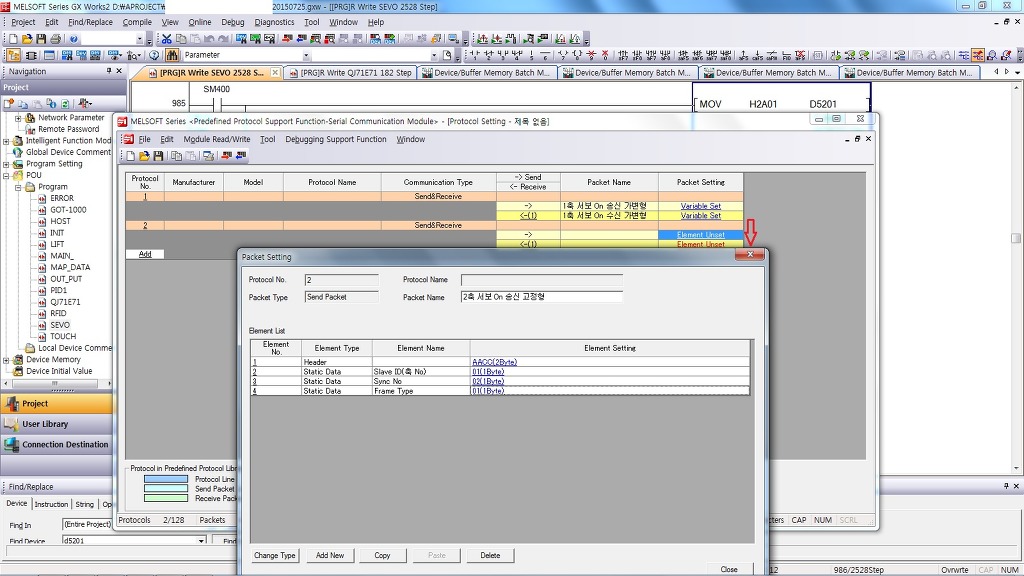Click the Packet Name input field
The width and height of the screenshot is (1024, 576).
coord(541,297)
